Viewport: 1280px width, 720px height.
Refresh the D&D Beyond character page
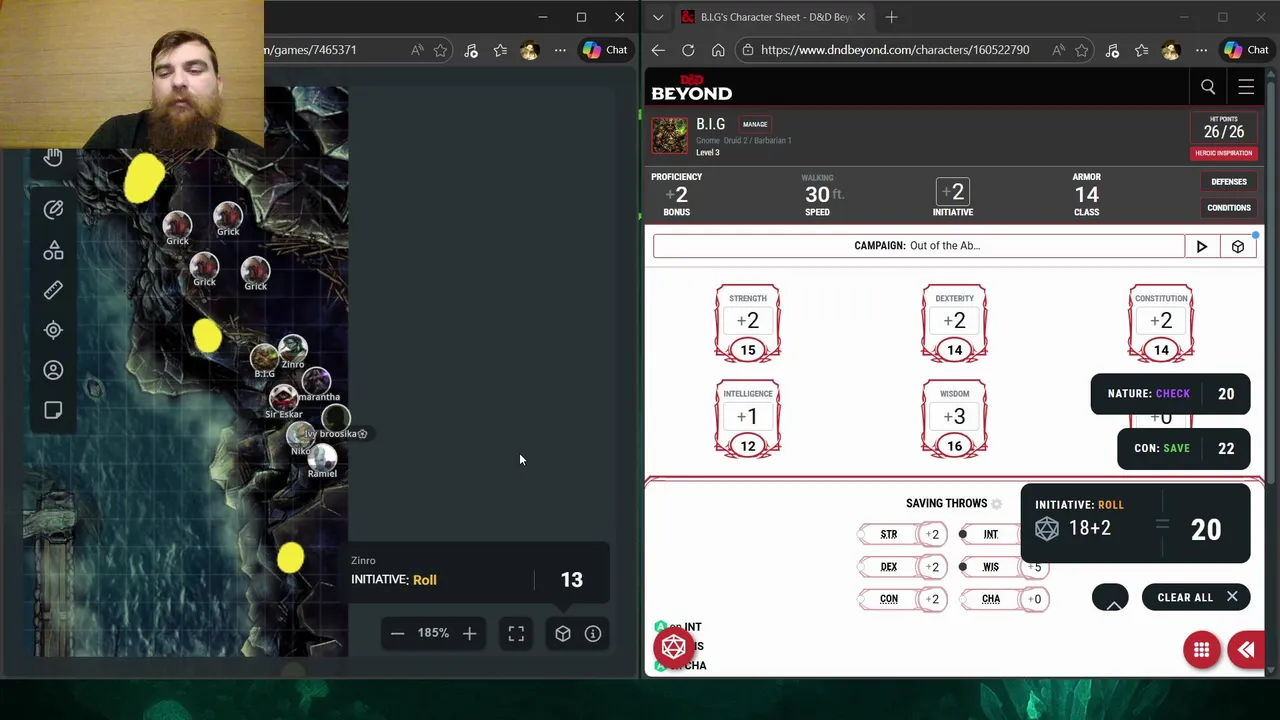tap(688, 50)
